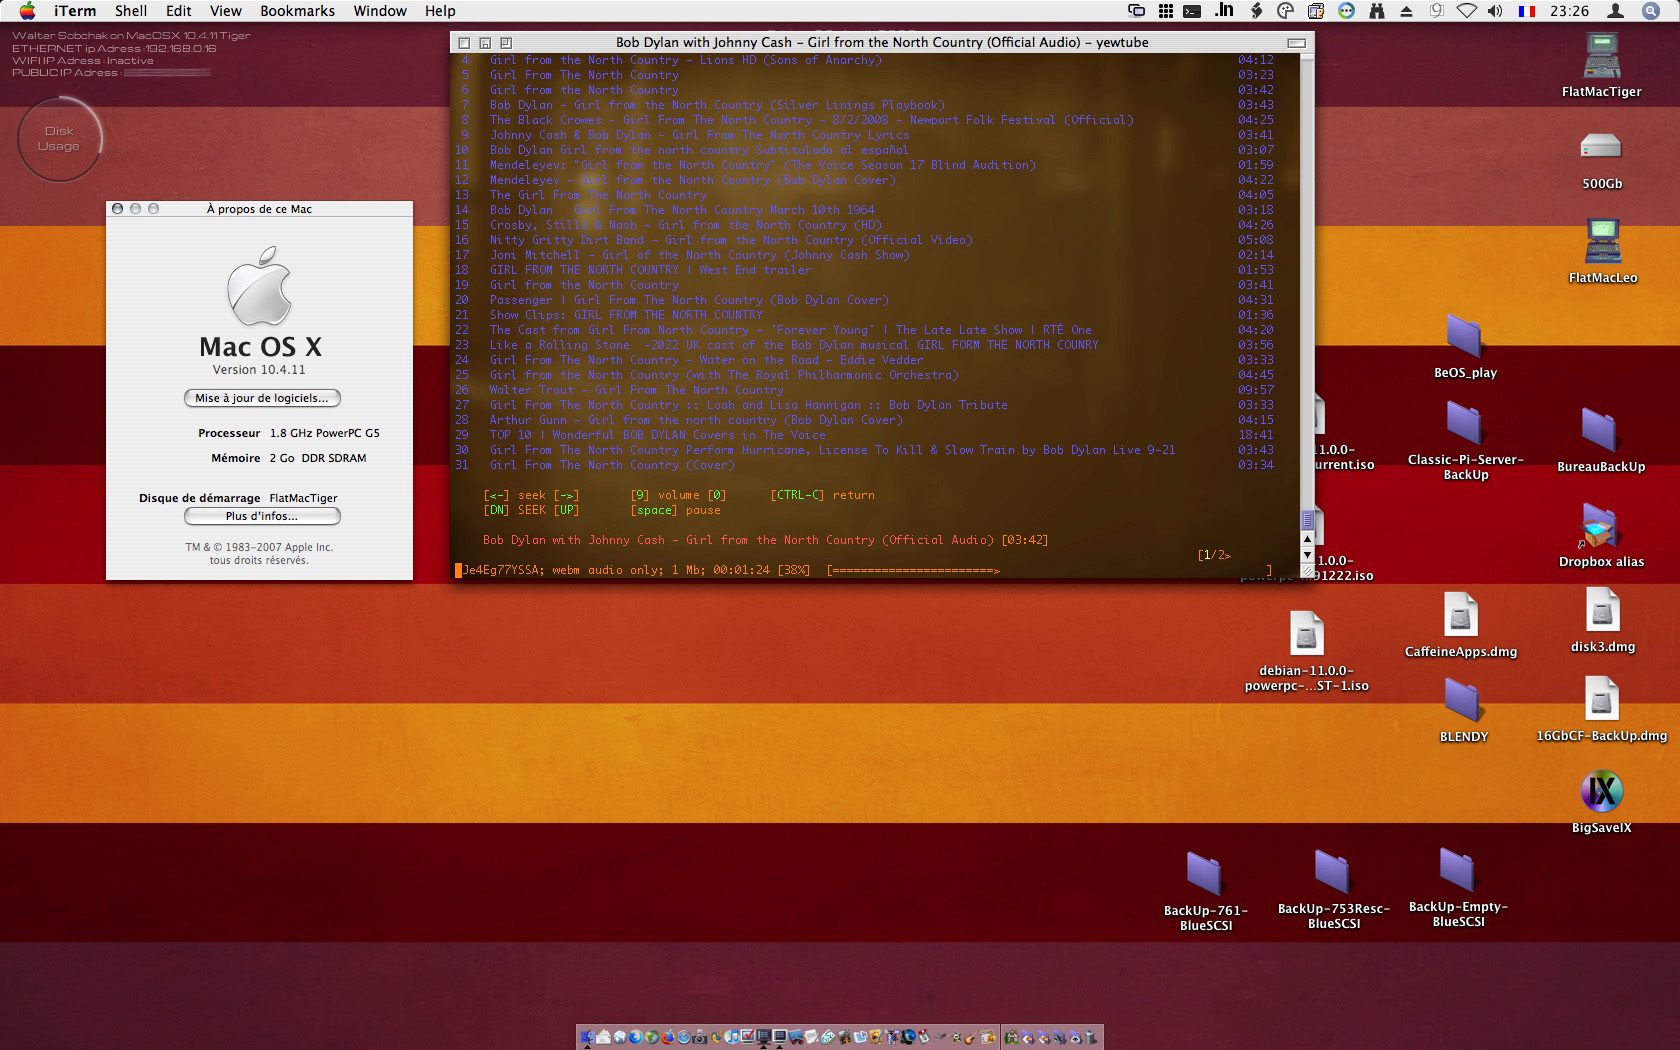
Task: Open the Shell menu
Action: tap(131, 11)
